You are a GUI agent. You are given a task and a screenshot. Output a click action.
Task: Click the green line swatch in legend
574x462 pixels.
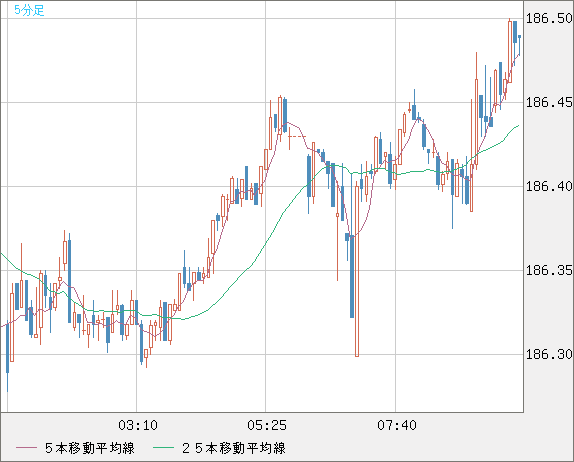pos(163,448)
